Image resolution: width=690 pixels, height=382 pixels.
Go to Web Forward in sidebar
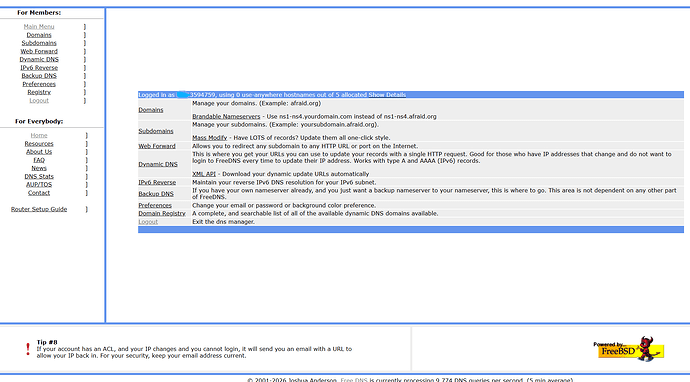[x=39, y=51]
